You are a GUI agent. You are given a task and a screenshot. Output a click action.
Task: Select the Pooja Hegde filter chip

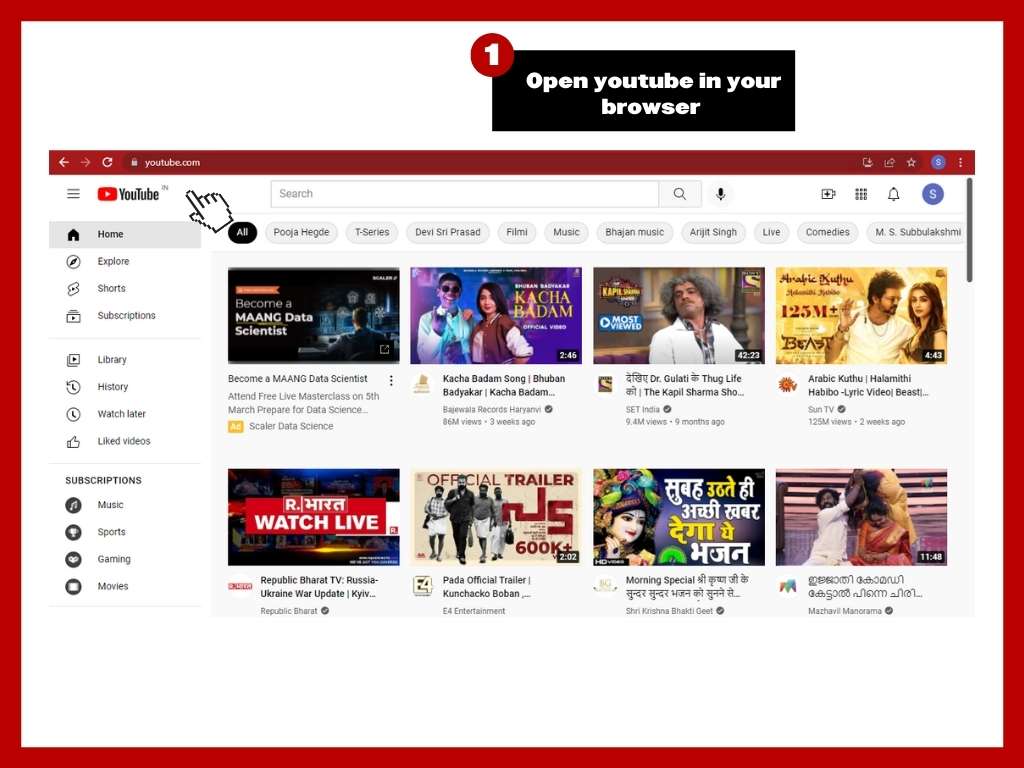pyautogui.click(x=302, y=232)
